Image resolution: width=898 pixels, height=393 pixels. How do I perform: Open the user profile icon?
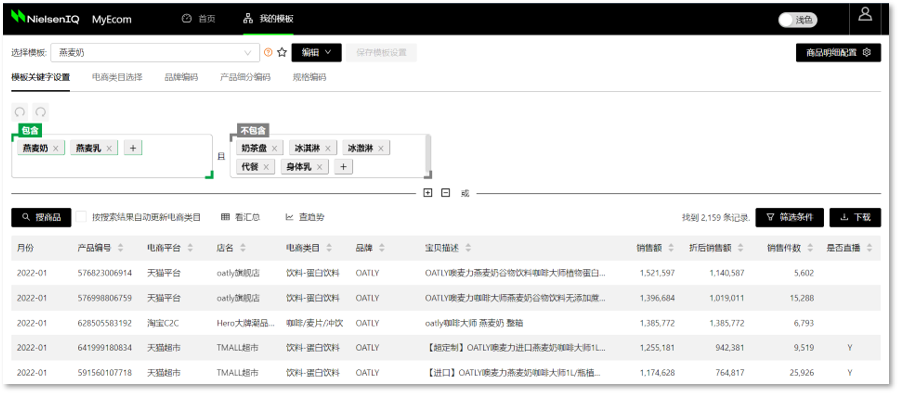coord(865,14)
